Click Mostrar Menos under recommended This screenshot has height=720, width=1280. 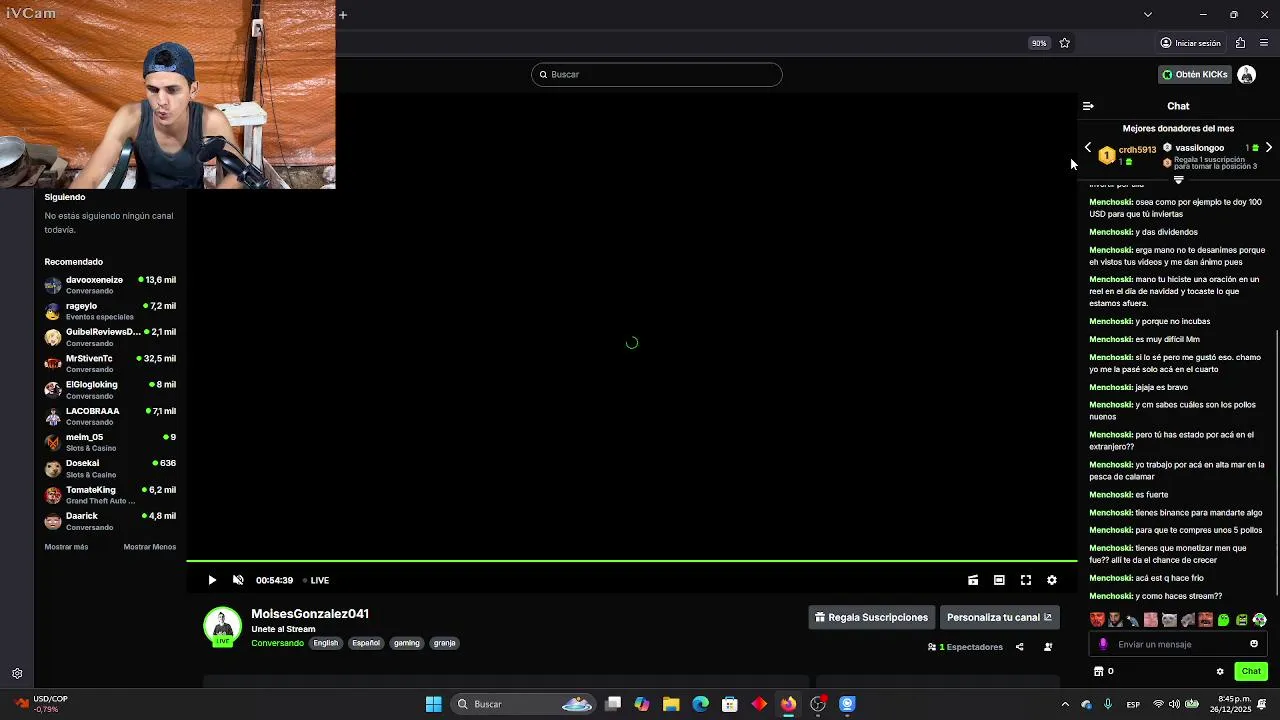tap(150, 547)
